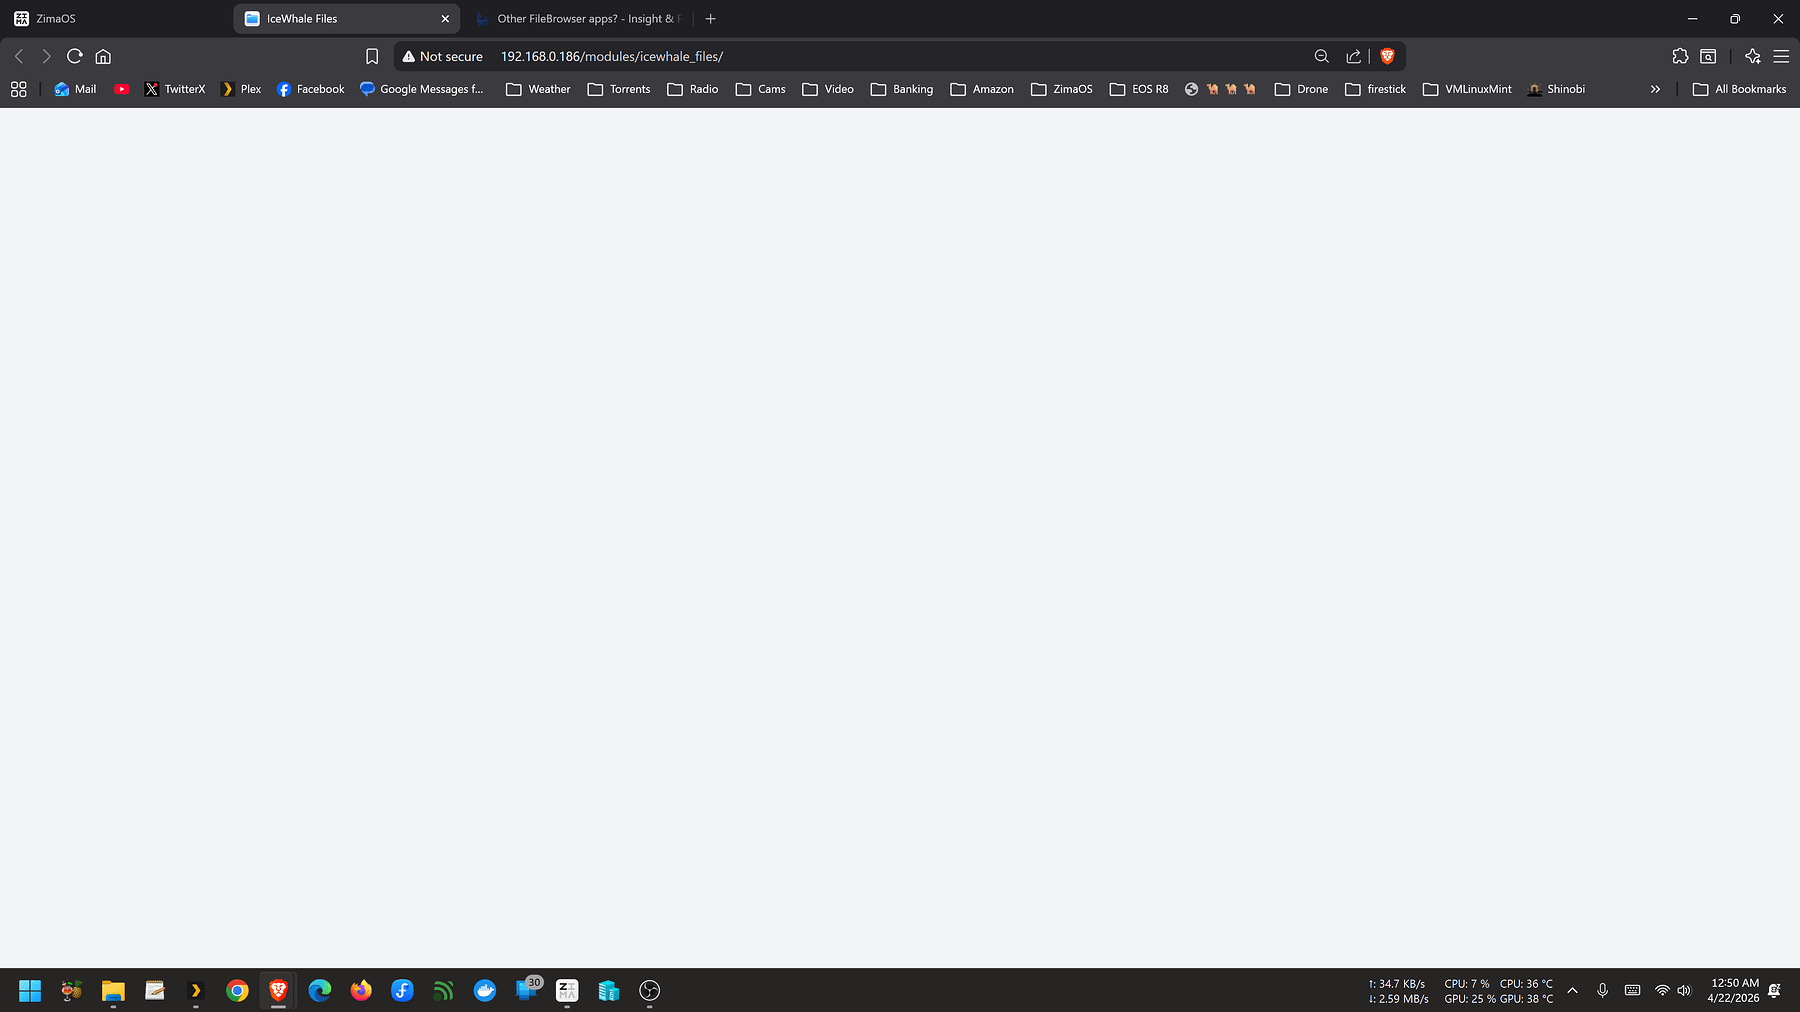The height and width of the screenshot is (1012, 1800).
Task: Click the Not secure site warning
Action: coord(442,57)
